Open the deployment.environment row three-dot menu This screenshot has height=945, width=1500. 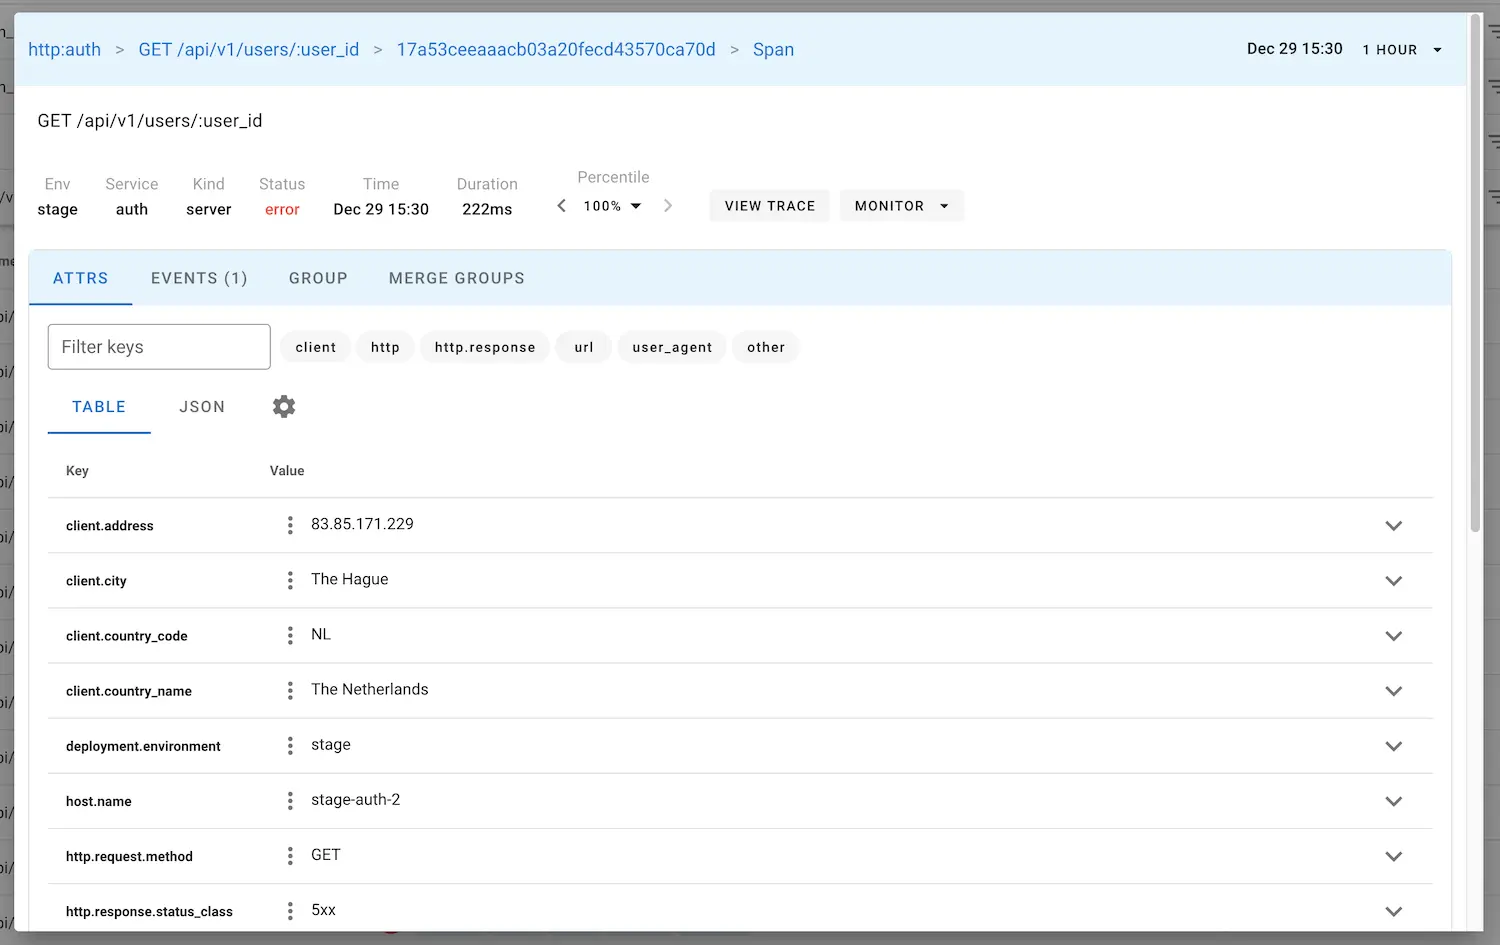[290, 746]
